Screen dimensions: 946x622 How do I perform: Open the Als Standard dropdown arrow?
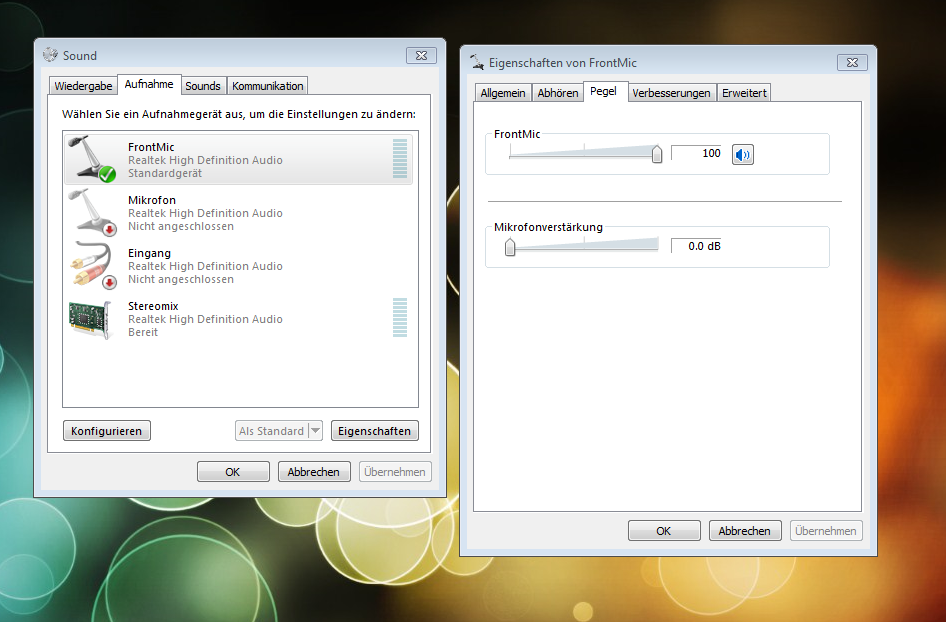point(315,431)
